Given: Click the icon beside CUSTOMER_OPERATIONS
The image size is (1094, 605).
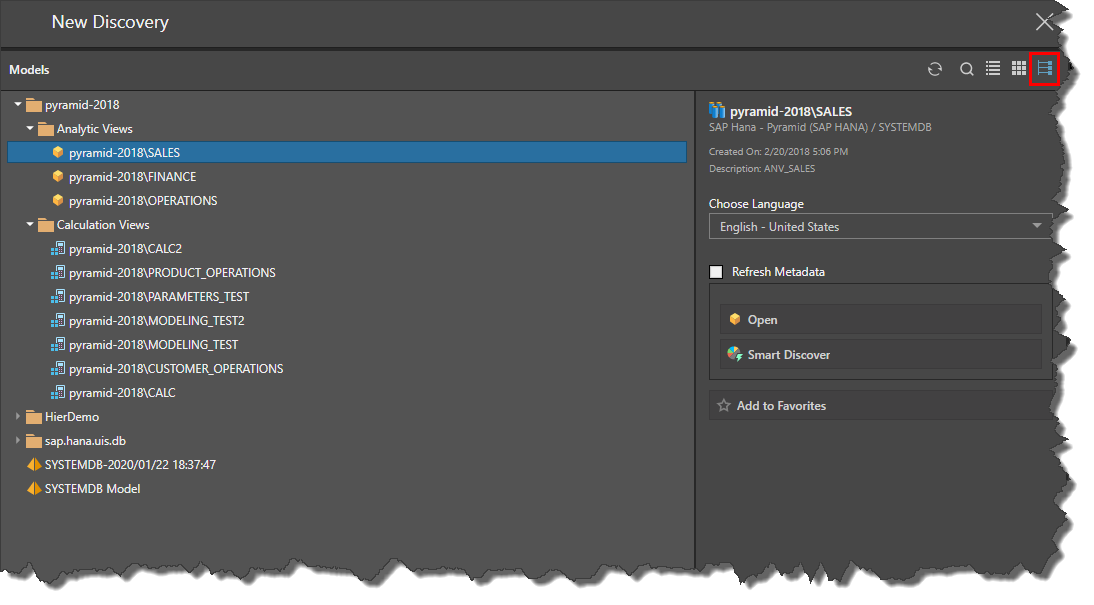Looking at the screenshot, I should click(58, 368).
